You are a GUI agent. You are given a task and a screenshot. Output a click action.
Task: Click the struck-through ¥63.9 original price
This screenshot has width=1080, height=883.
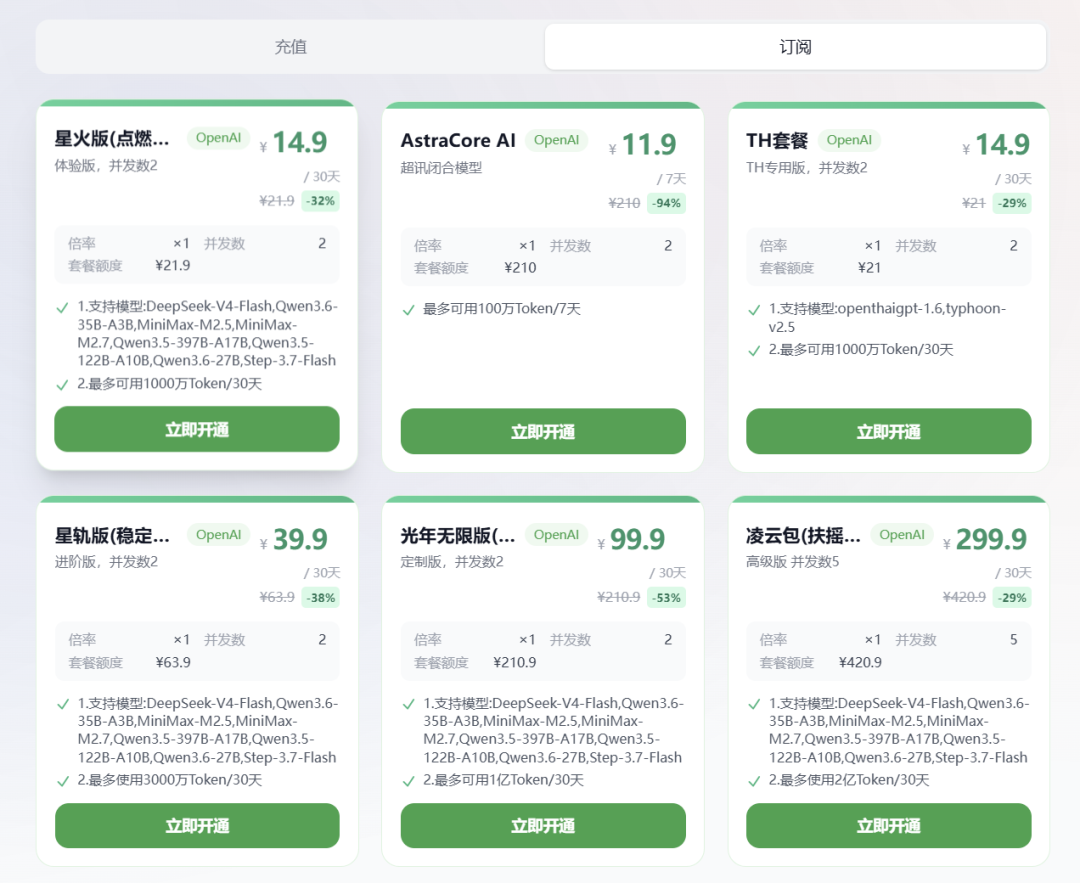coord(277,597)
